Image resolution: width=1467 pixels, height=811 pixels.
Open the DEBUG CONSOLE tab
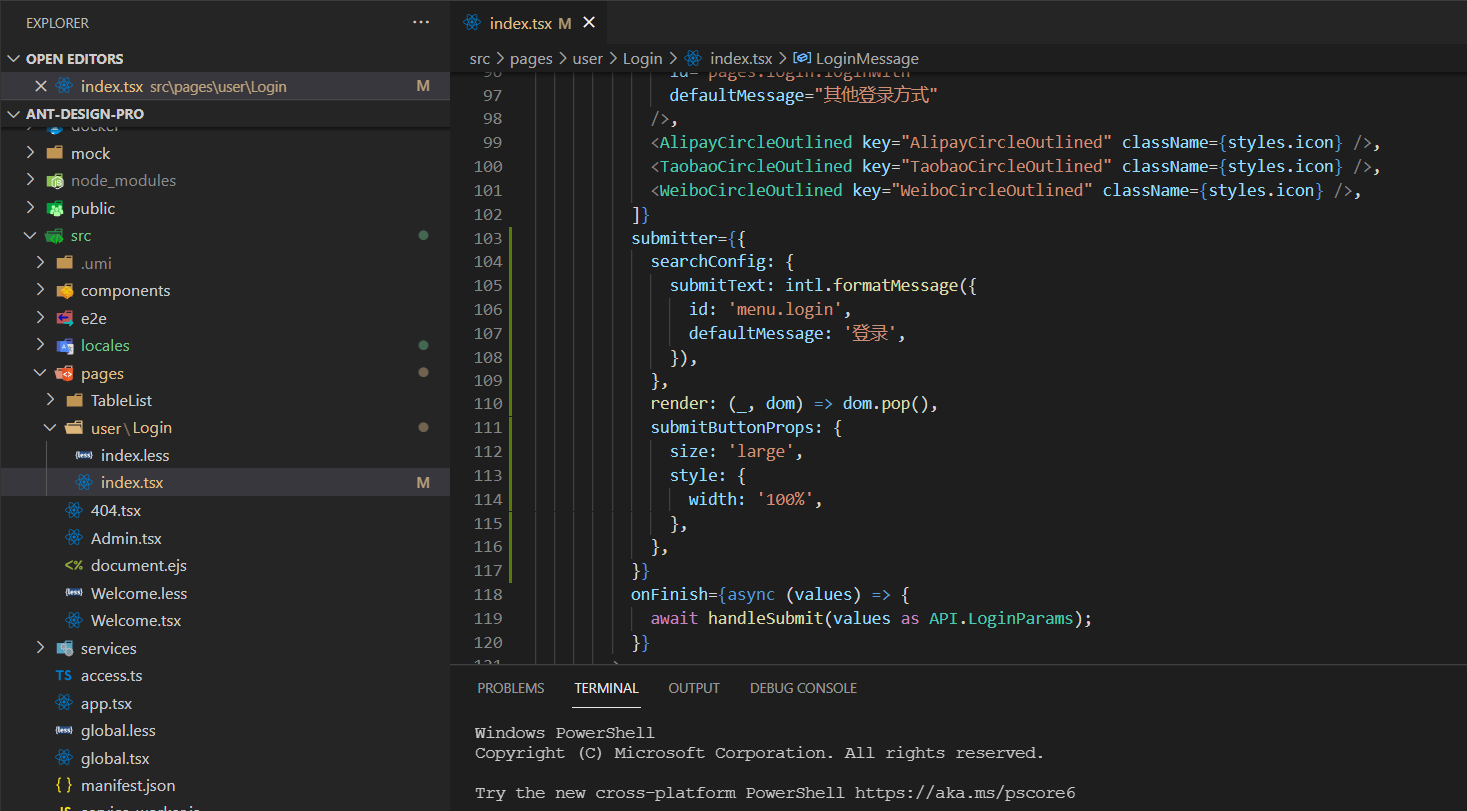click(x=803, y=688)
